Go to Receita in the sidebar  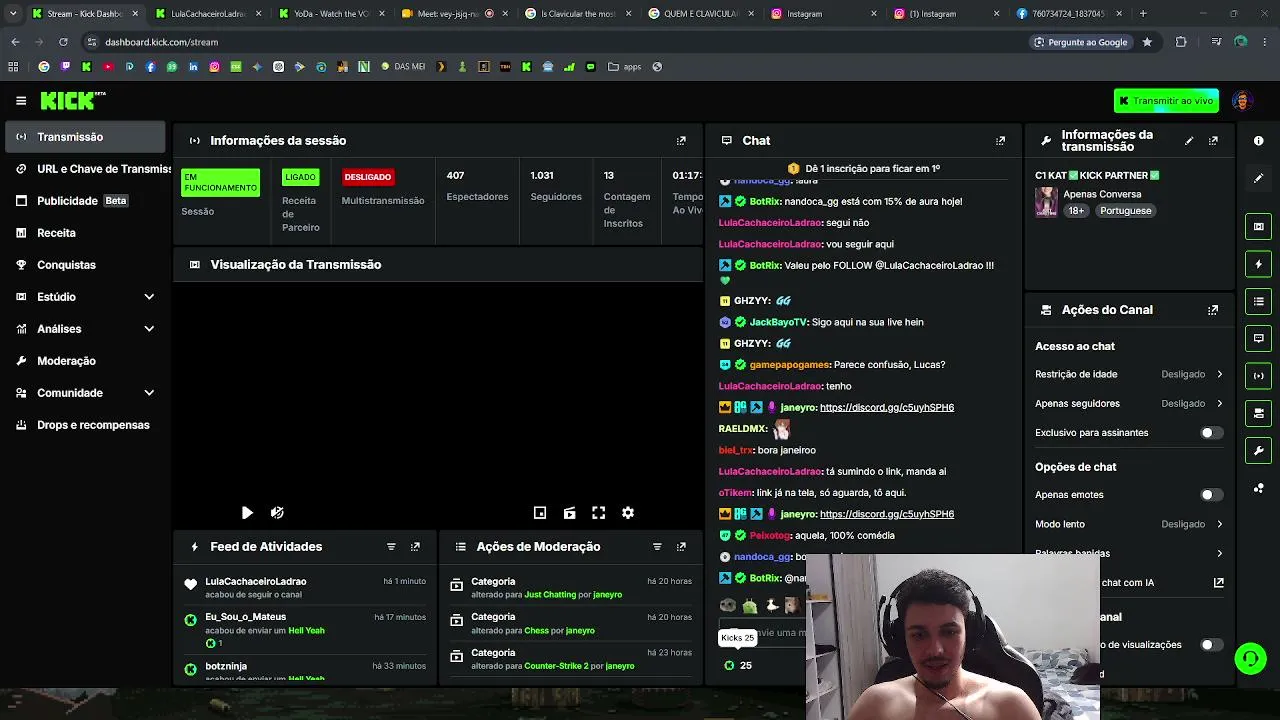[x=86, y=233]
